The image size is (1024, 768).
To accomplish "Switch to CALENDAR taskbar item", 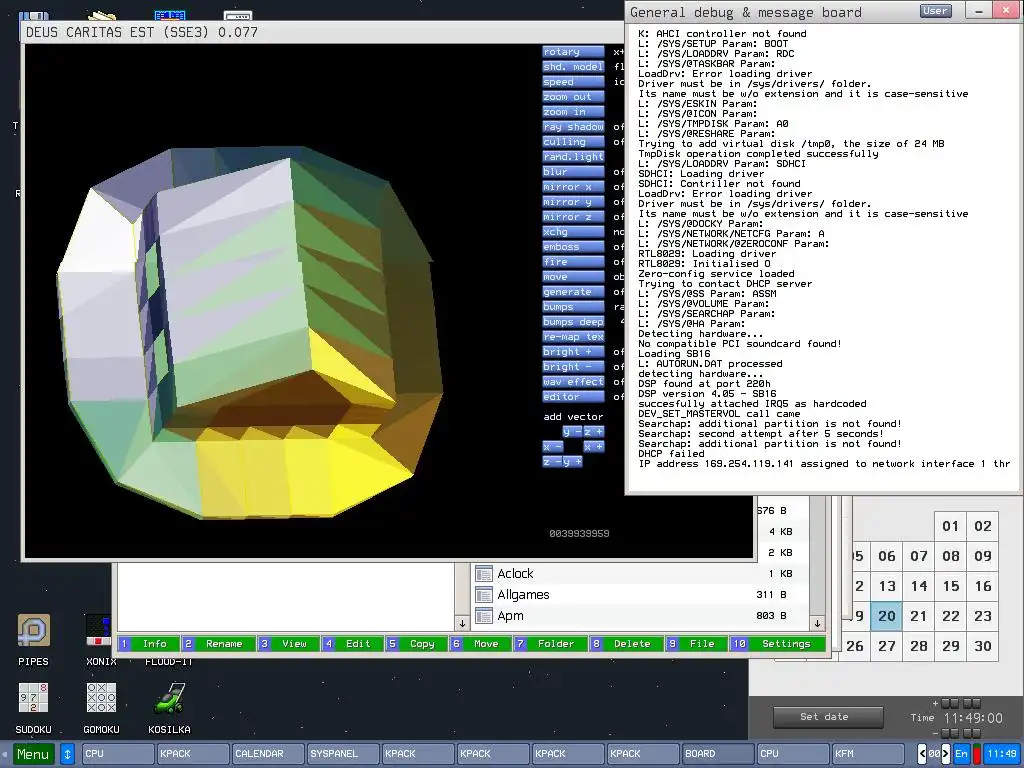I will tap(267, 754).
